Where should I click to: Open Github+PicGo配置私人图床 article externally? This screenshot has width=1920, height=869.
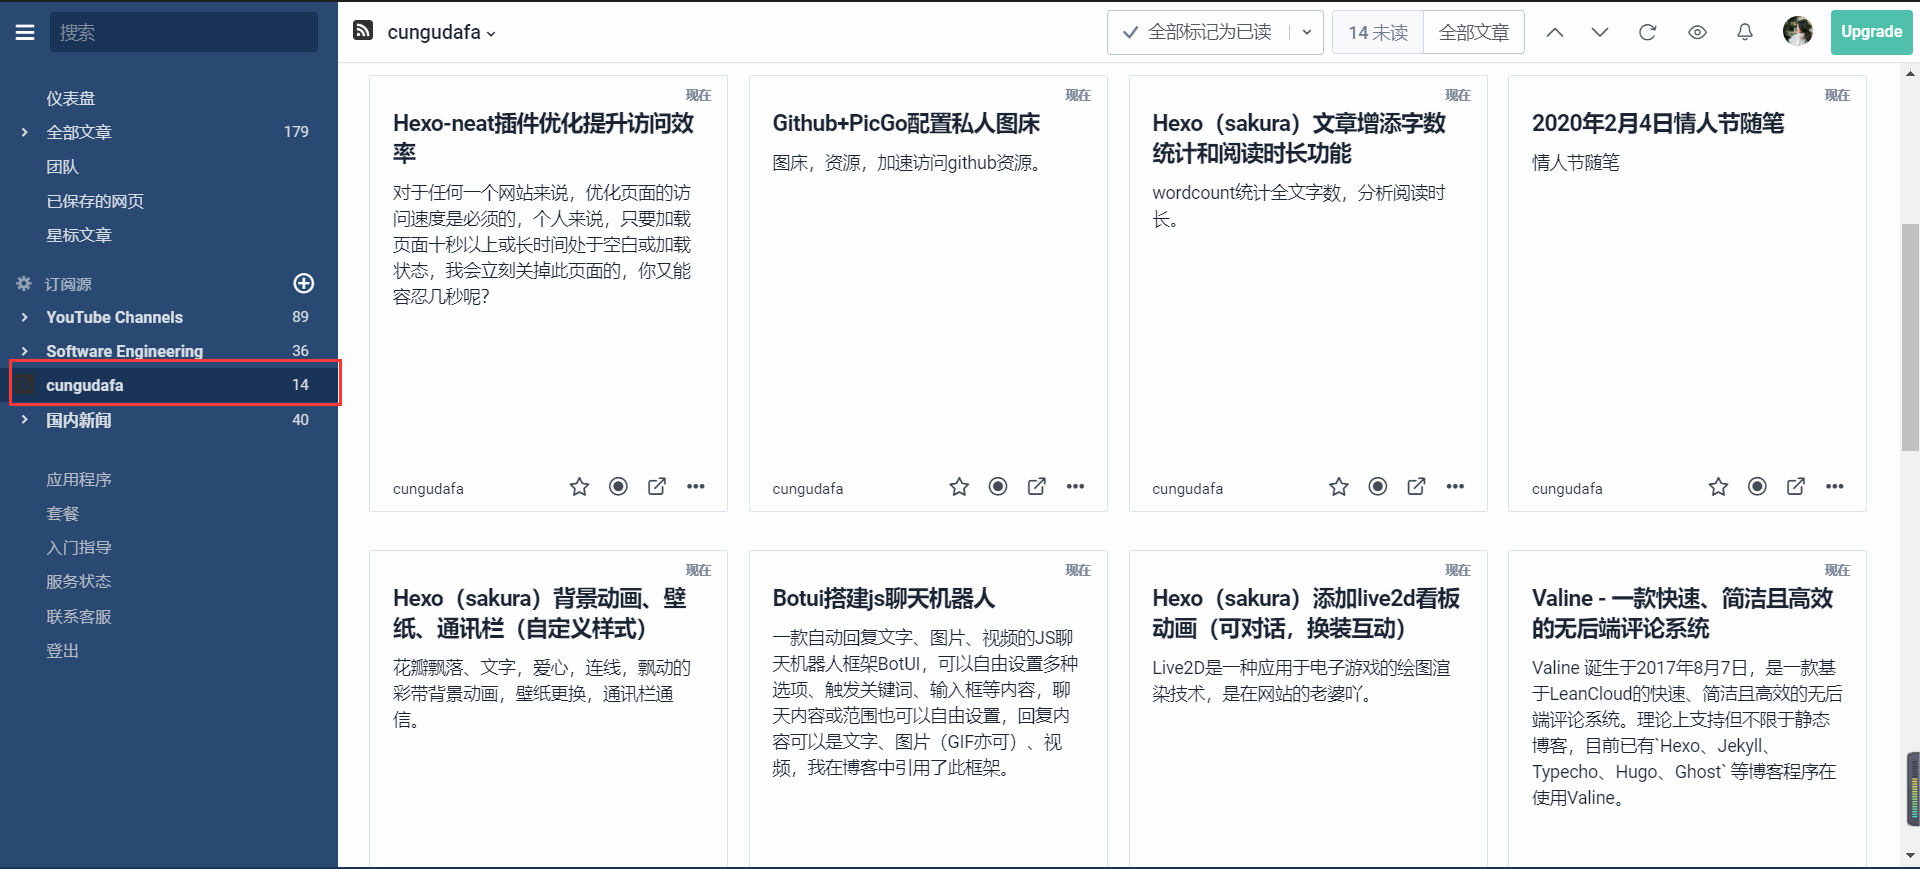tap(1037, 486)
